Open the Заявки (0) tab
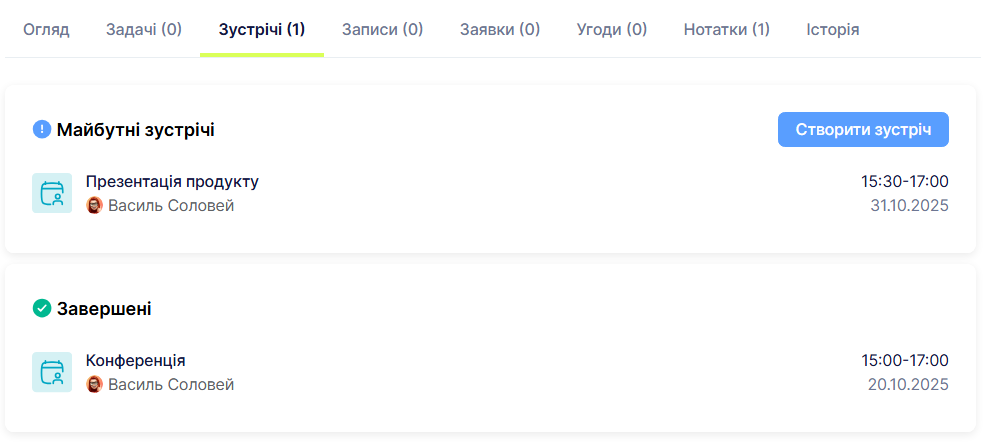Image resolution: width=986 pixels, height=443 pixels. pos(500,29)
